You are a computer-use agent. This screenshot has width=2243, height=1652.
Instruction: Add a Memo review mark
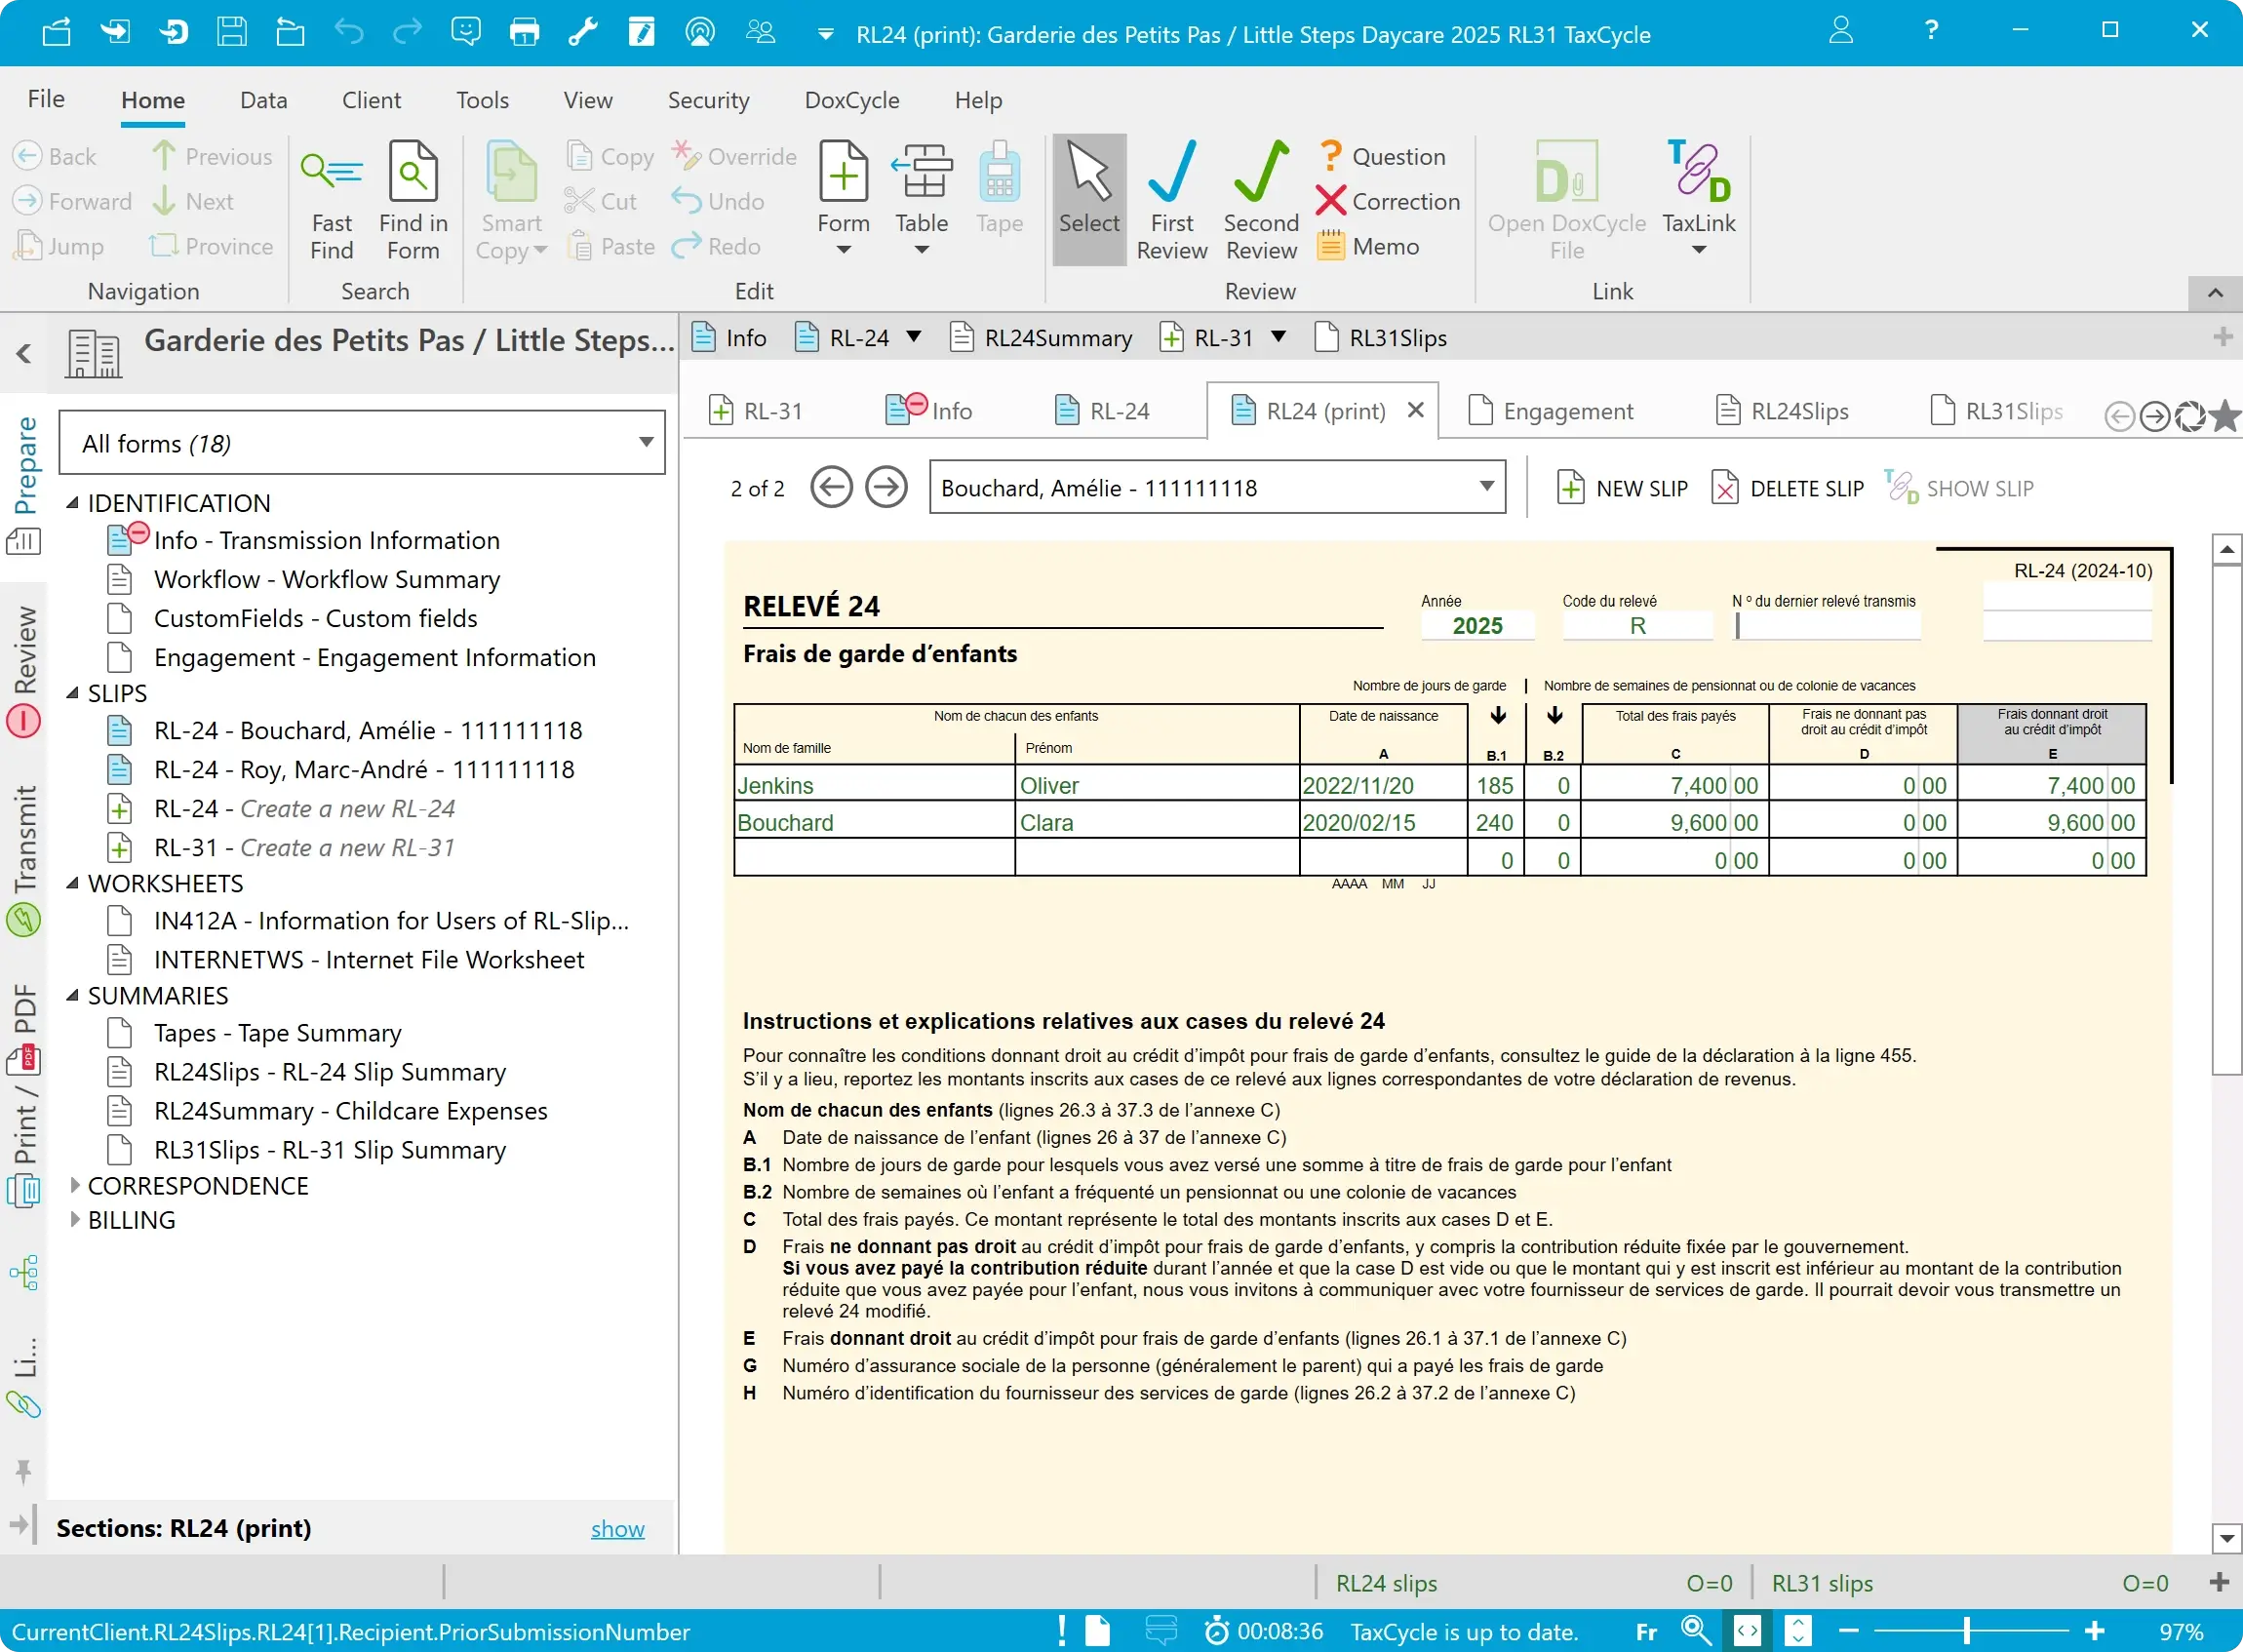coord(1368,246)
